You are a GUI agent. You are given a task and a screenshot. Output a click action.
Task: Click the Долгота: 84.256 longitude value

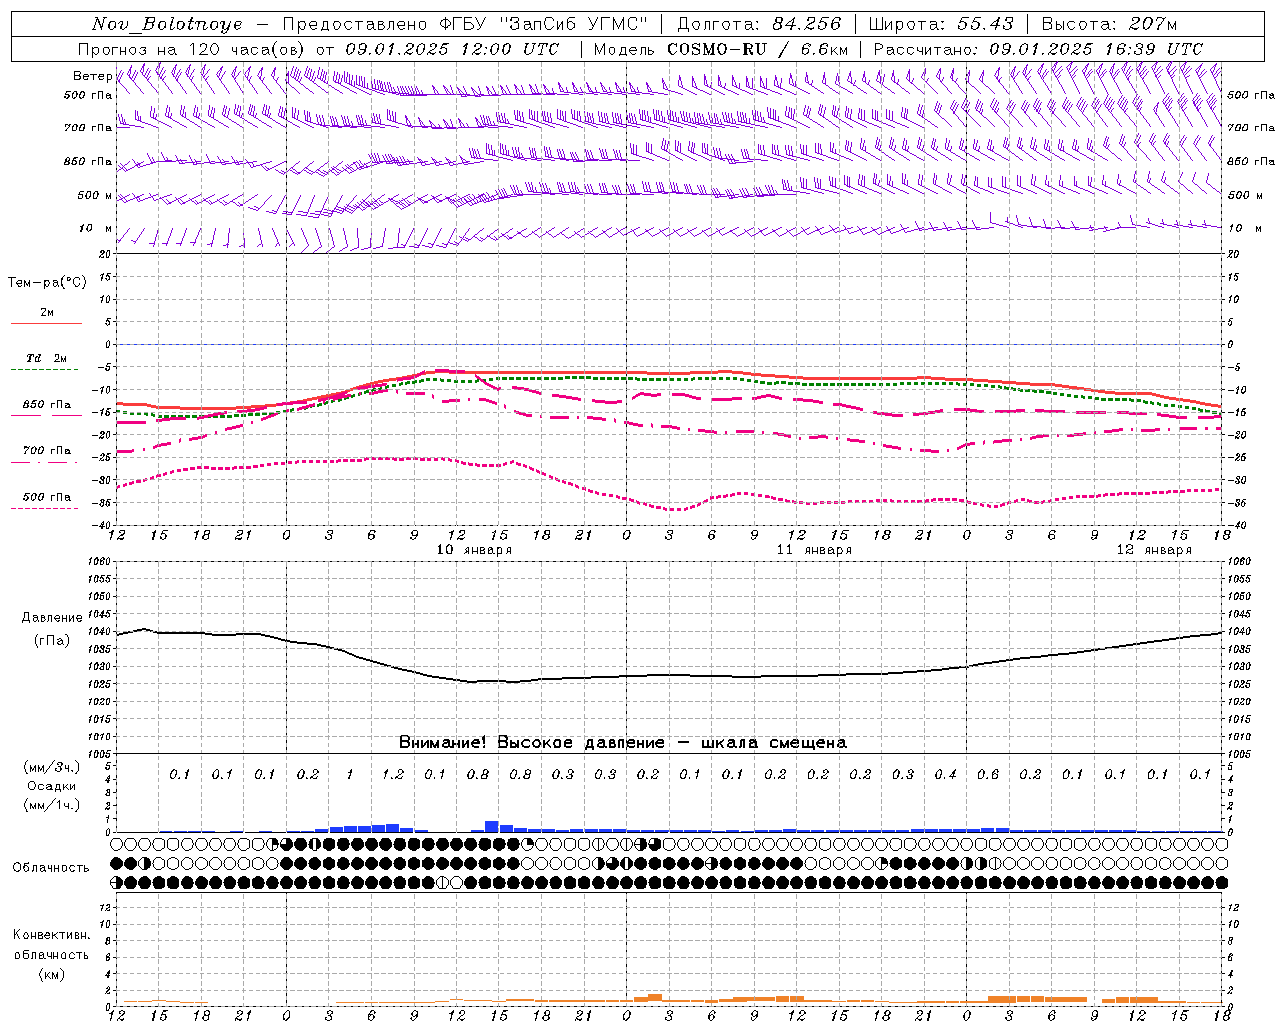tap(760, 24)
